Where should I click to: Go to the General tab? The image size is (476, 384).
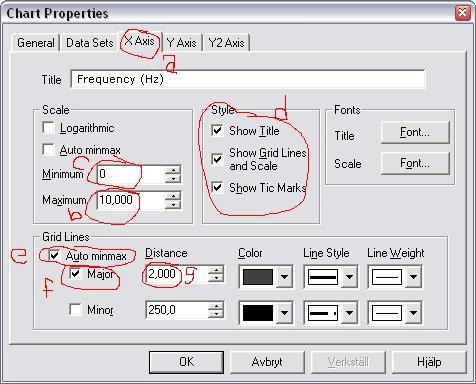click(36, 43)
